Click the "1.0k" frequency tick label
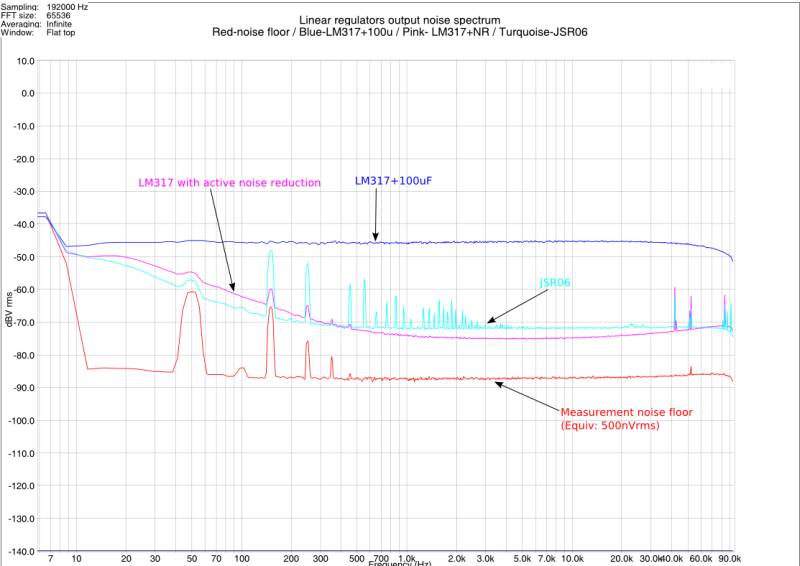800x566 pixels. (407, 559)
